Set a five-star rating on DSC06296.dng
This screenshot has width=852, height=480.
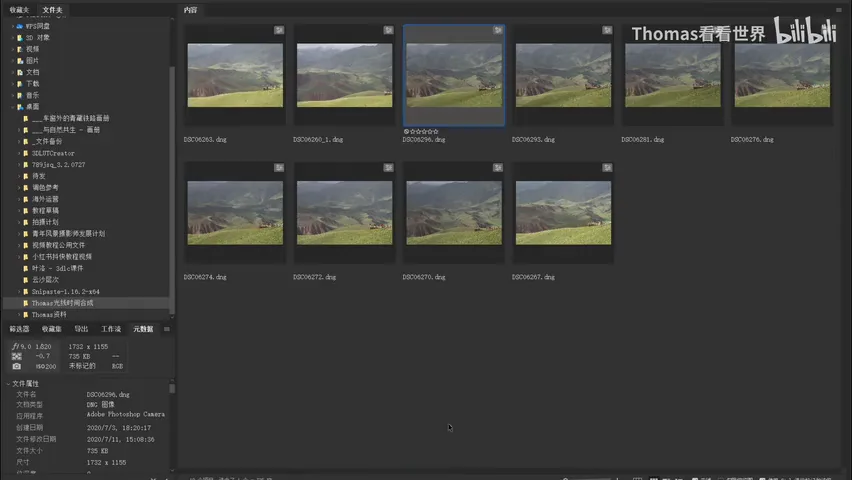point(436,132)
